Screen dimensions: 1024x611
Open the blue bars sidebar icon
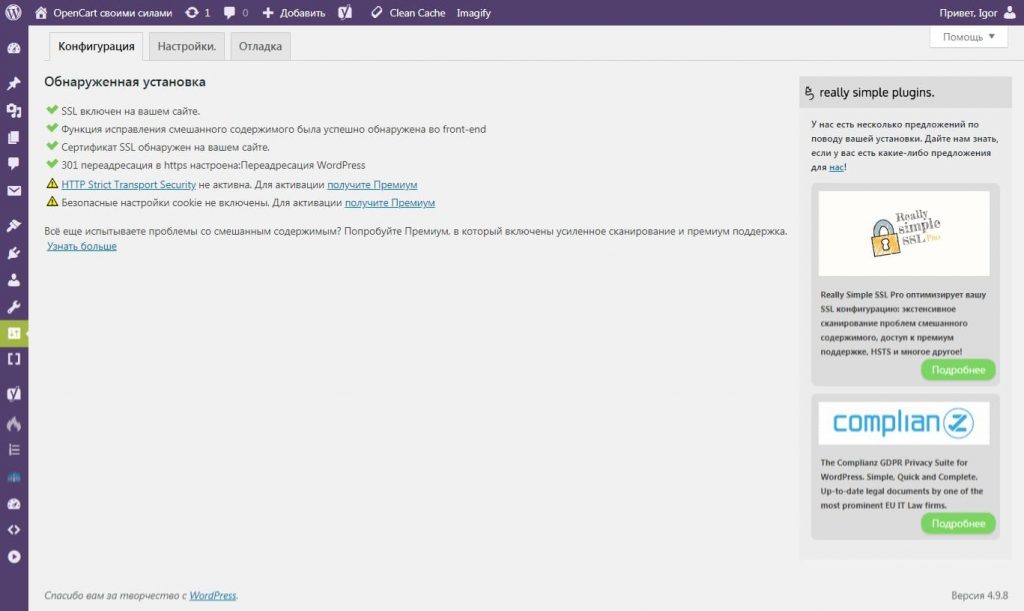coord(14,477)
